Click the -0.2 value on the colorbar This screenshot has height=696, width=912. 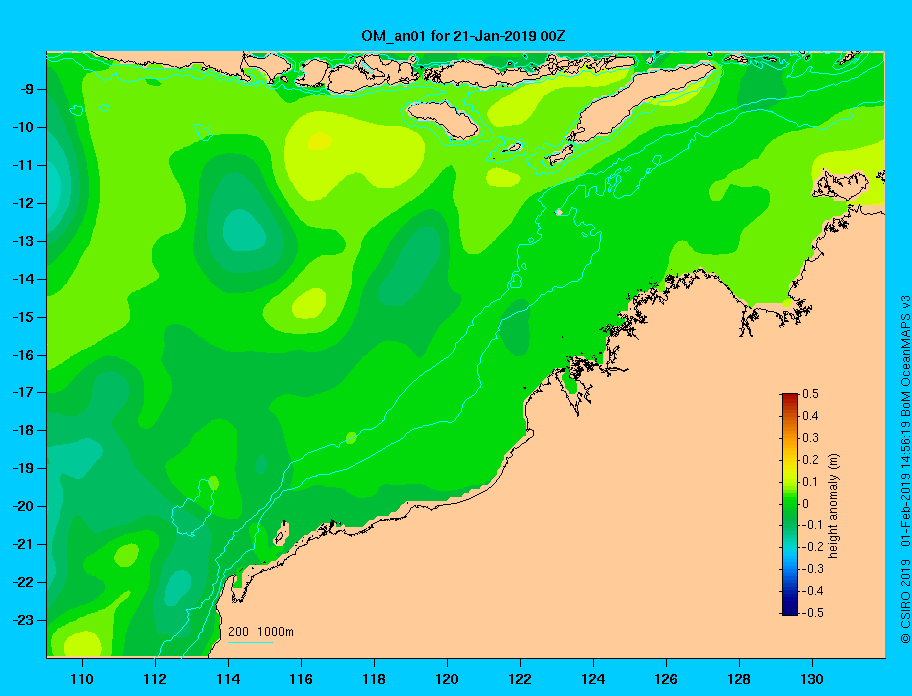point(812,547)
